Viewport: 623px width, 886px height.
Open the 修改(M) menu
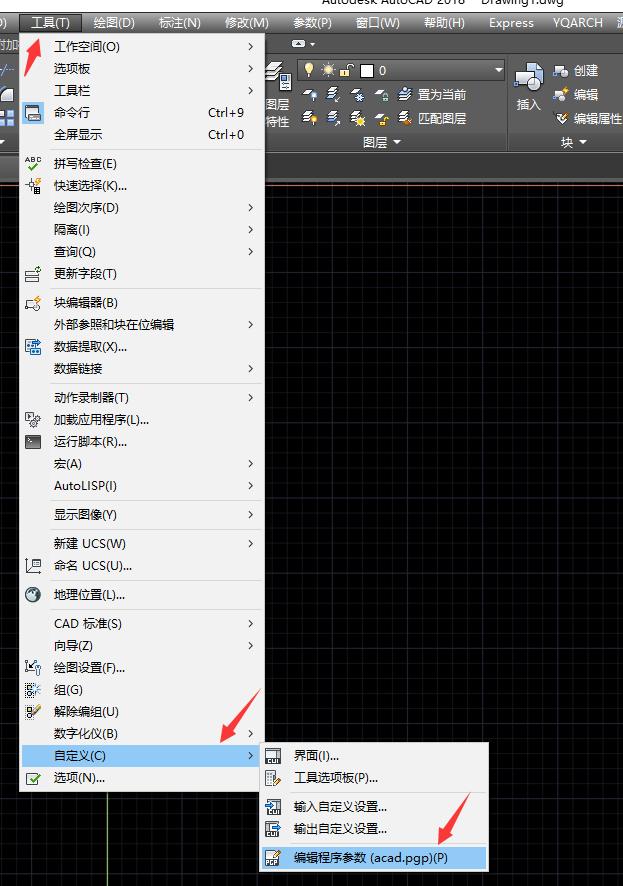coord(247,23)
